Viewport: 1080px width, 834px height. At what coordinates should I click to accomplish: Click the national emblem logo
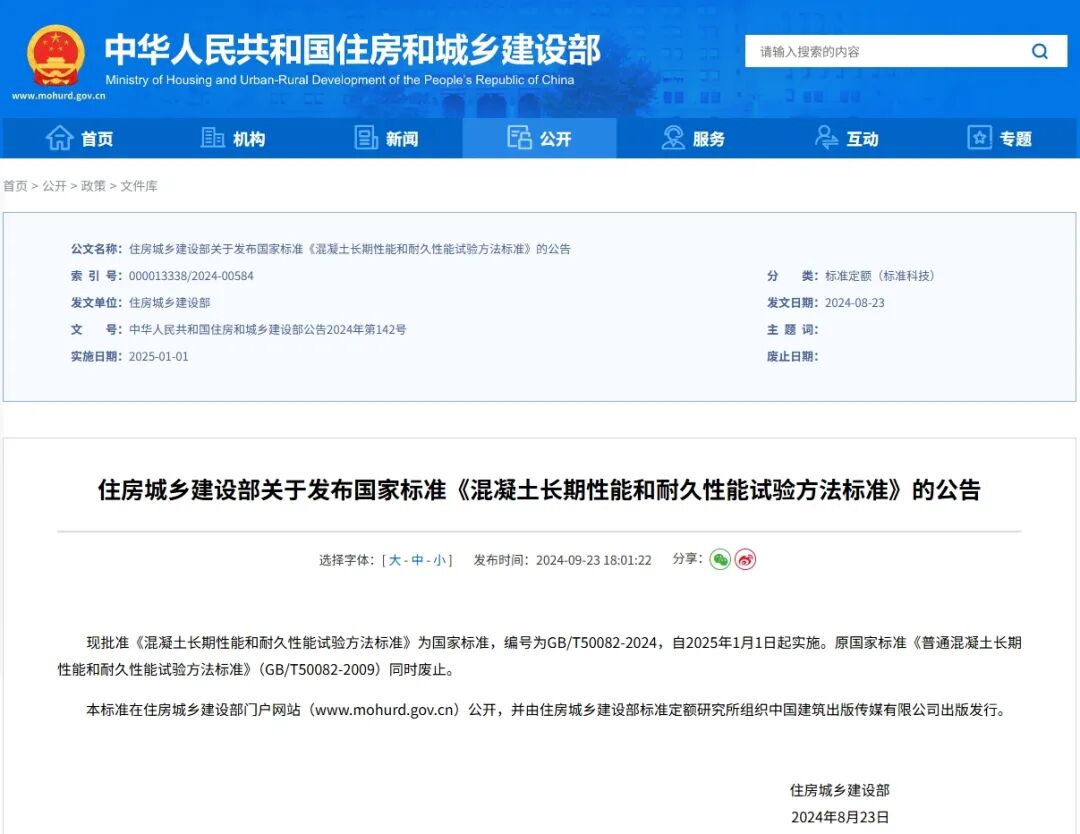tap(56, 55)
